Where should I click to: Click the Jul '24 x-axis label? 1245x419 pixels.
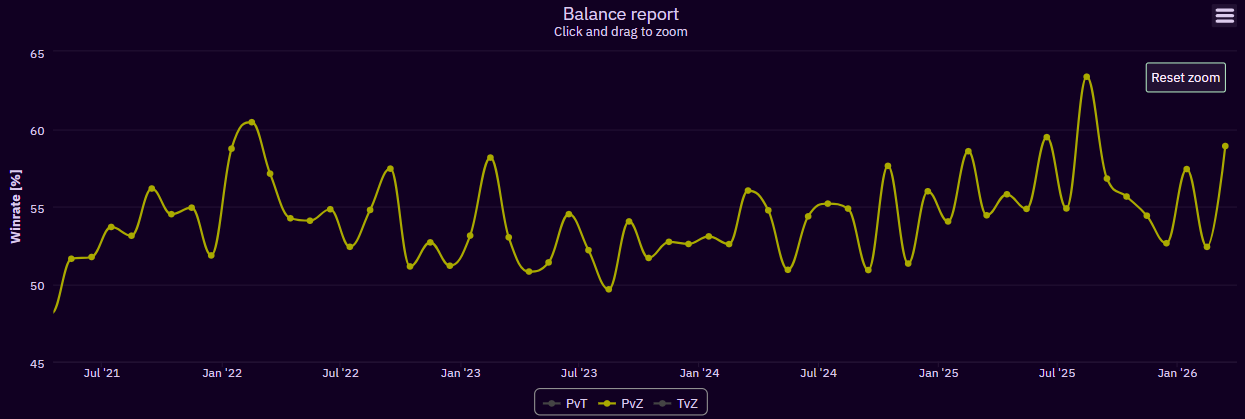(x=819, y=373)
